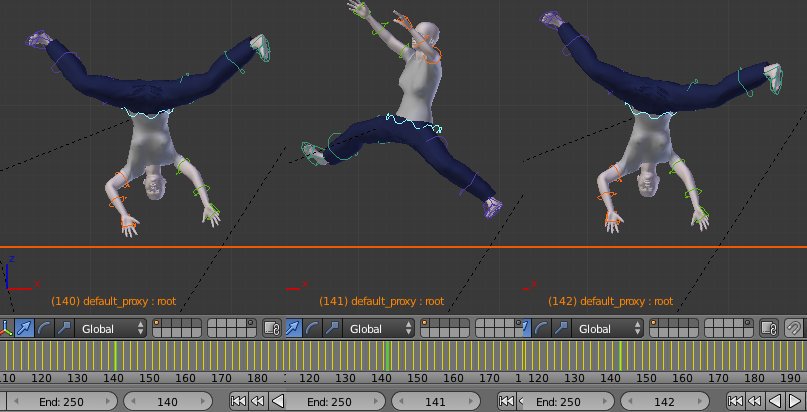Select the scale manipulator in frame 141 toolbar

(x=333, y=328)
